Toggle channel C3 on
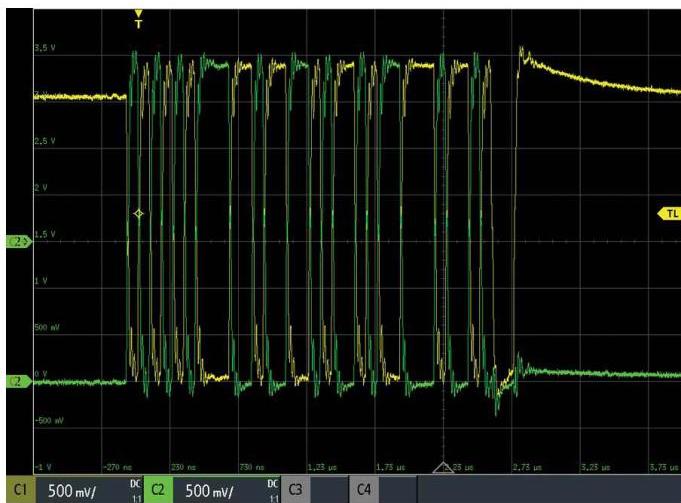 (x=296, y=490)
